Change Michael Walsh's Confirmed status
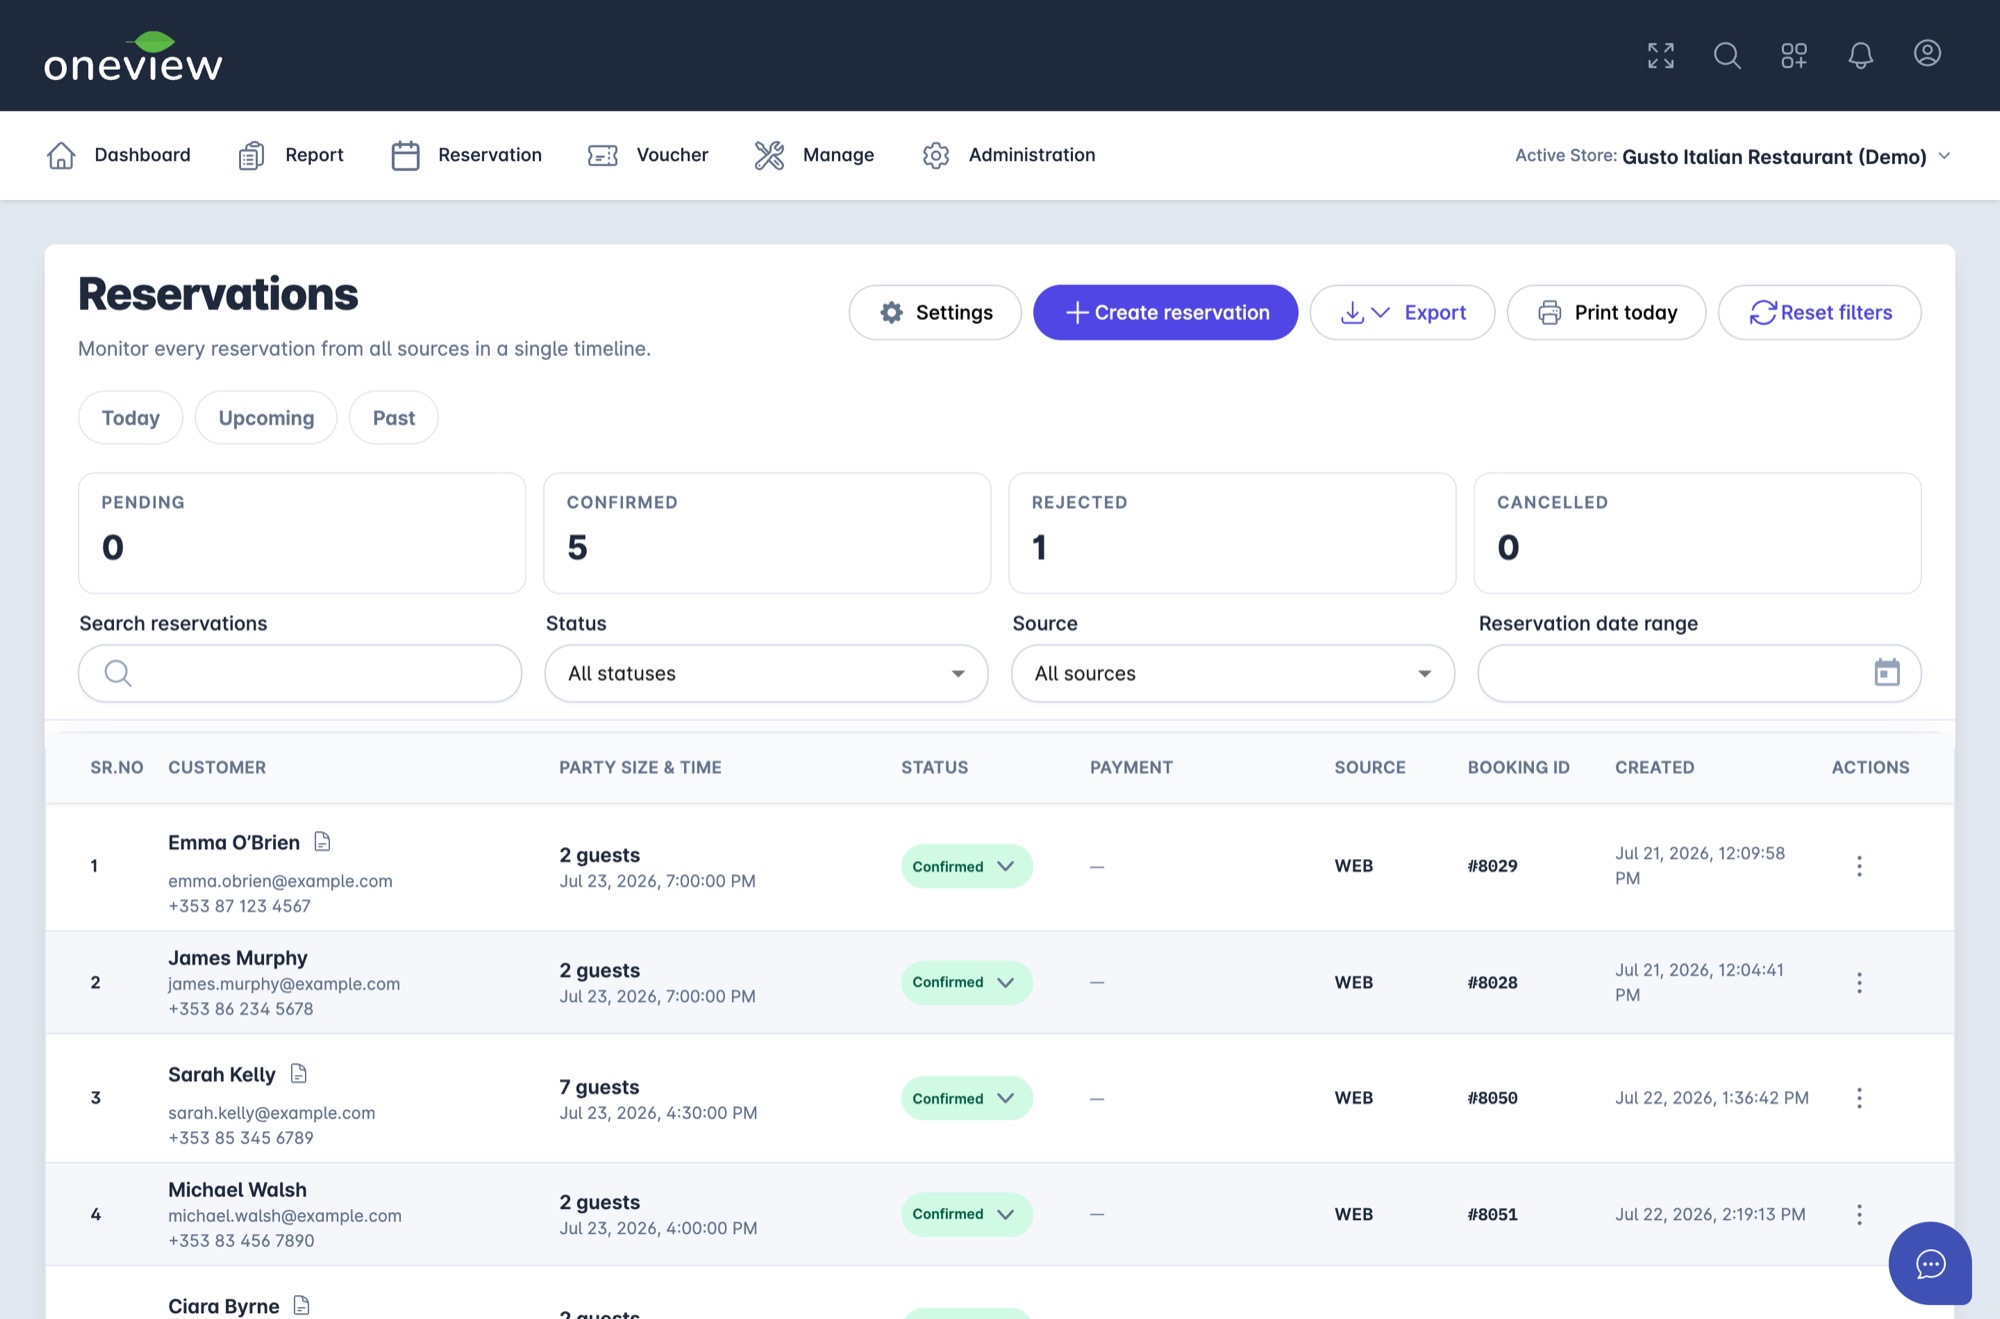Viewport: 2000px width, 1319px height. tap(966, 1214)
